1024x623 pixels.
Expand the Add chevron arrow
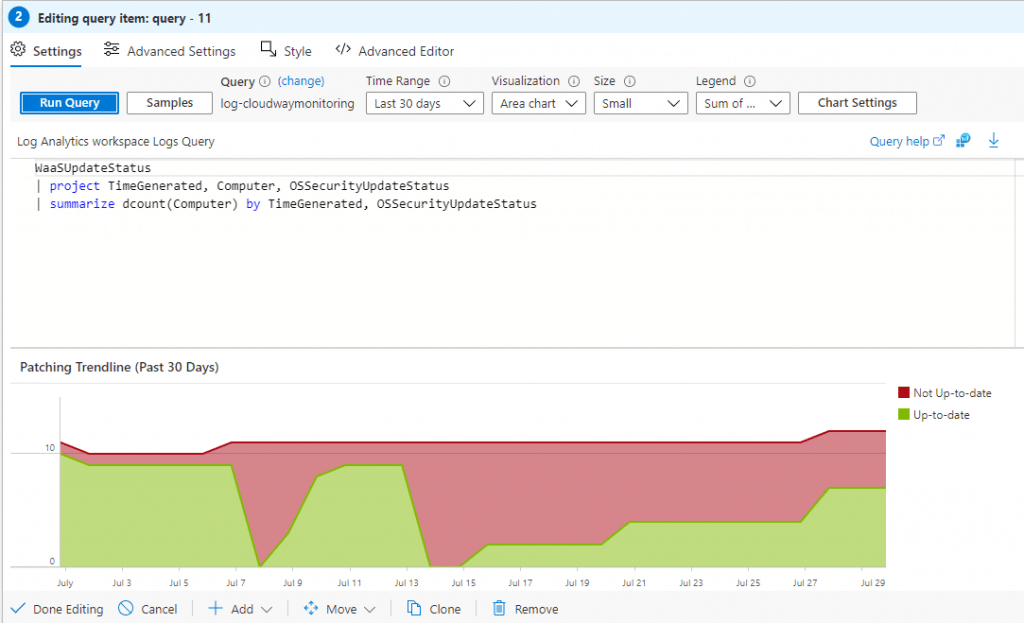point(266,609)
